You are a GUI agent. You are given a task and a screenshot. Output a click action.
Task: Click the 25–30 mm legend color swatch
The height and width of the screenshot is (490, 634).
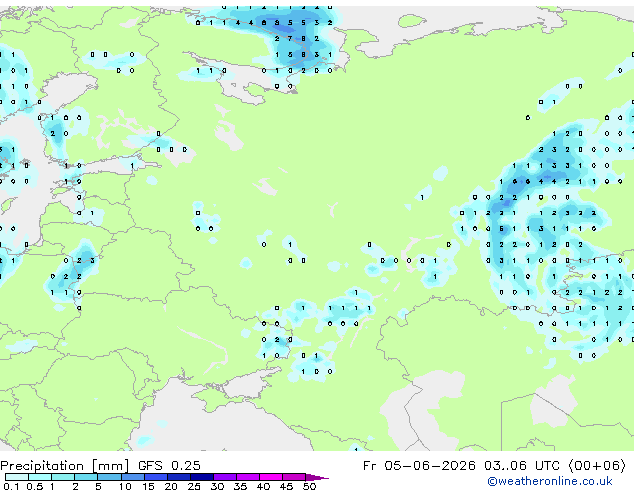(202, 477)
